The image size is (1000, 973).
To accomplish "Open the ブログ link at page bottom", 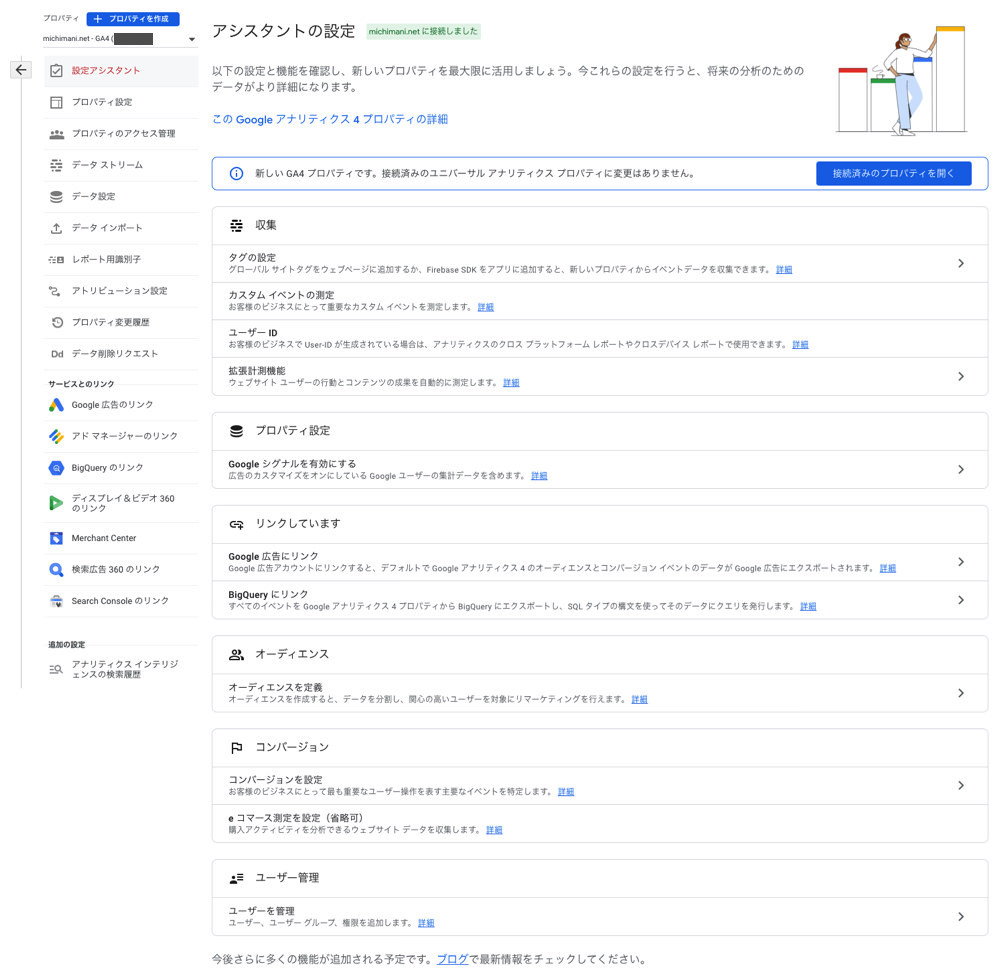I will click(452, 958).
